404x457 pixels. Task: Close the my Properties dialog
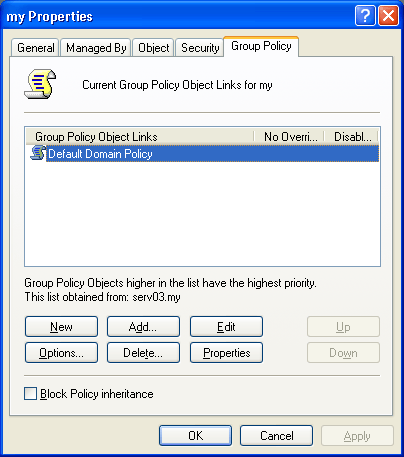388,16
